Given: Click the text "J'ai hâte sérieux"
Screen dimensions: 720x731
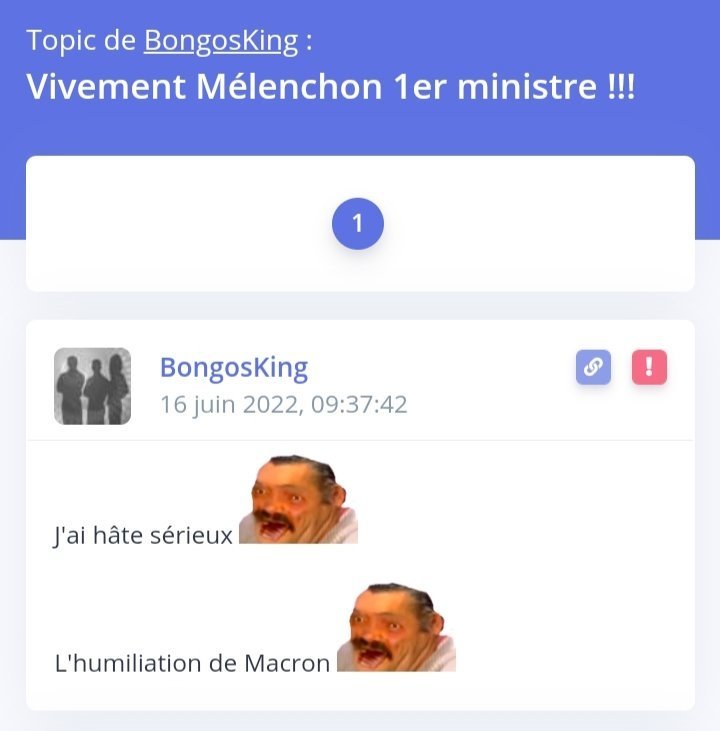Looking at the screenshot, I should click(143, 535).
